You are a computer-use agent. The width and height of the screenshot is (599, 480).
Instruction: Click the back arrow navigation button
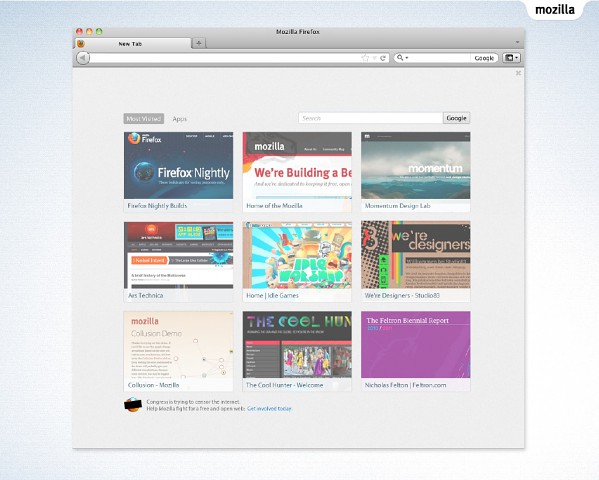(83, 58)
